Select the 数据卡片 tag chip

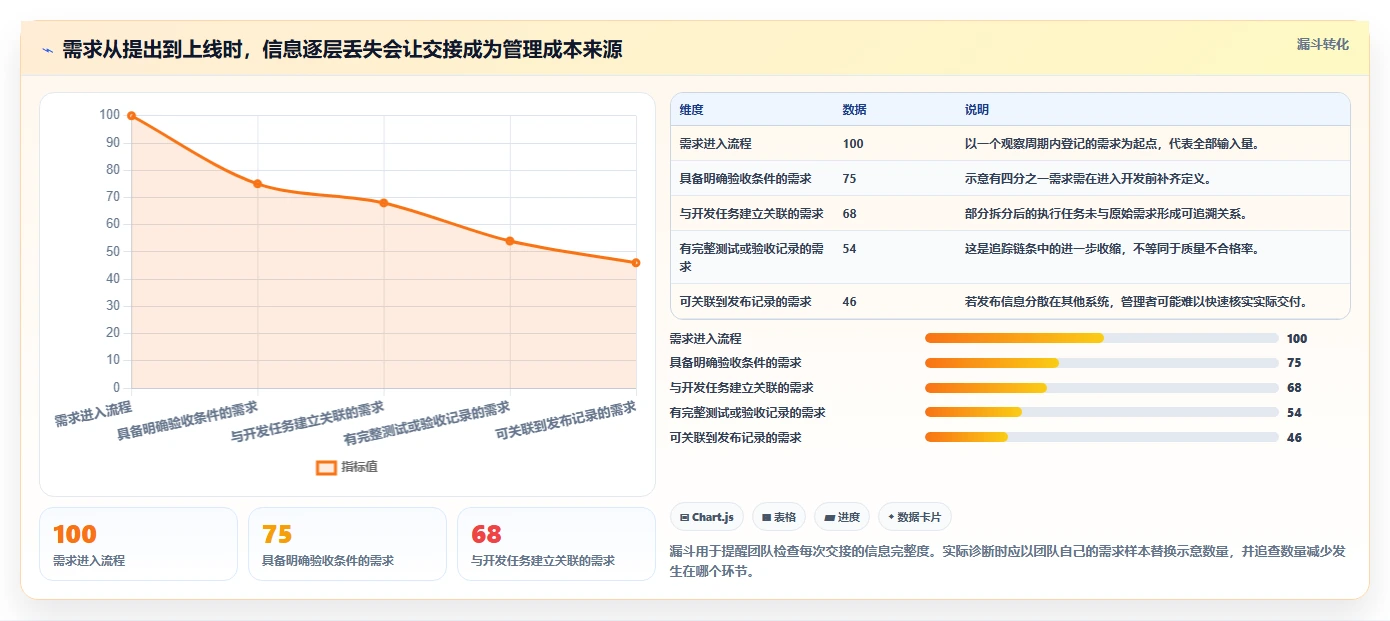(915, 517)
